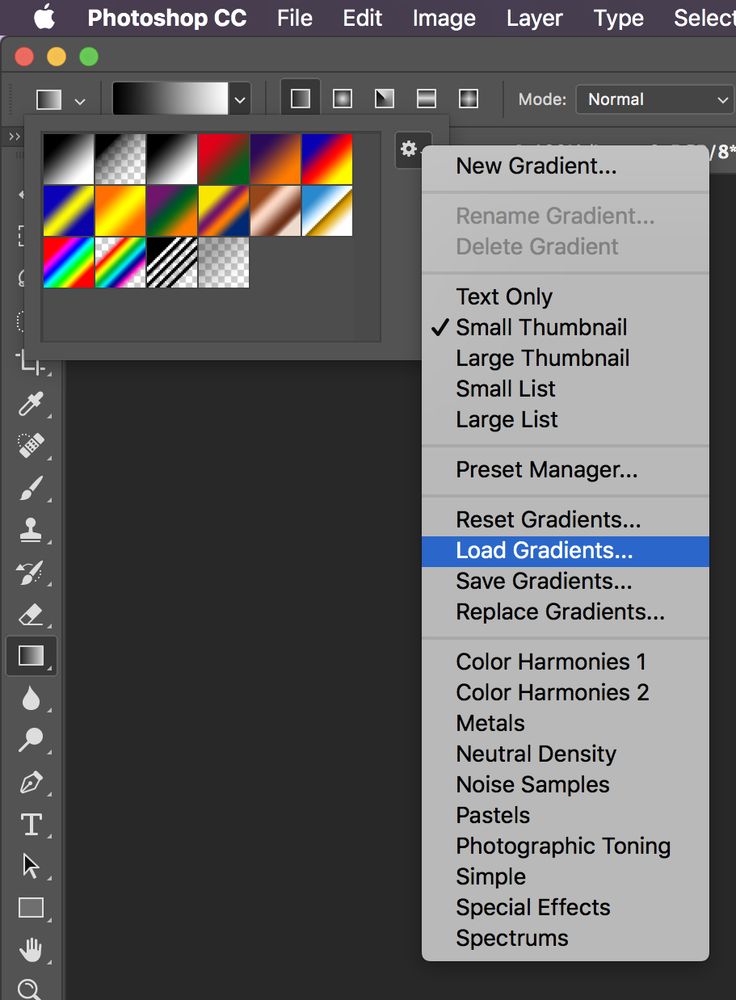
Task: Pick the rainbow Spectrum gradient swatch
Action: (69, 262)
